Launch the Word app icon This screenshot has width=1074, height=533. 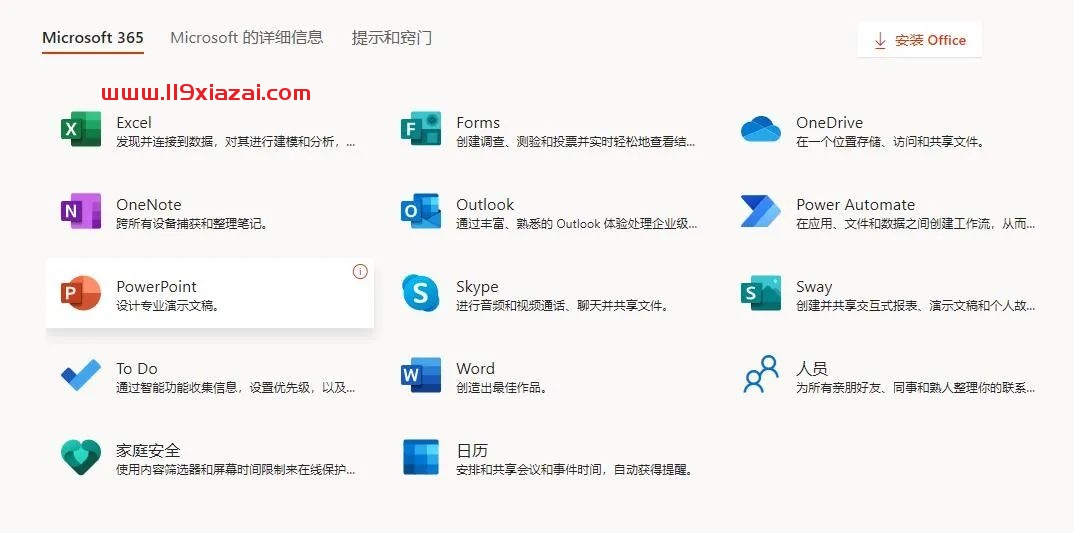[421, 375]
